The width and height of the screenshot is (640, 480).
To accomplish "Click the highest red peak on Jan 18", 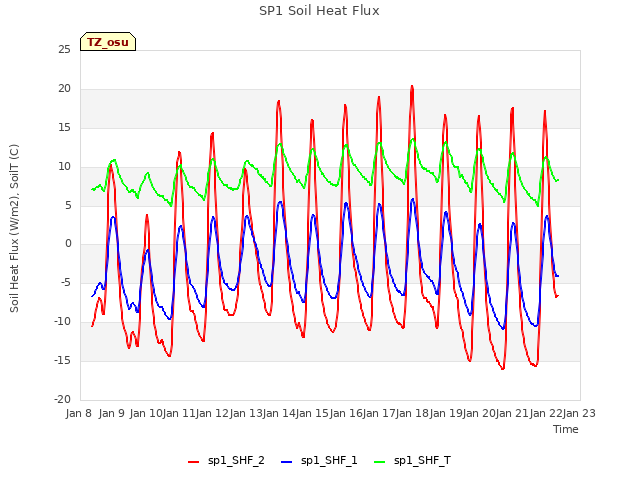I will pos(412,87).
